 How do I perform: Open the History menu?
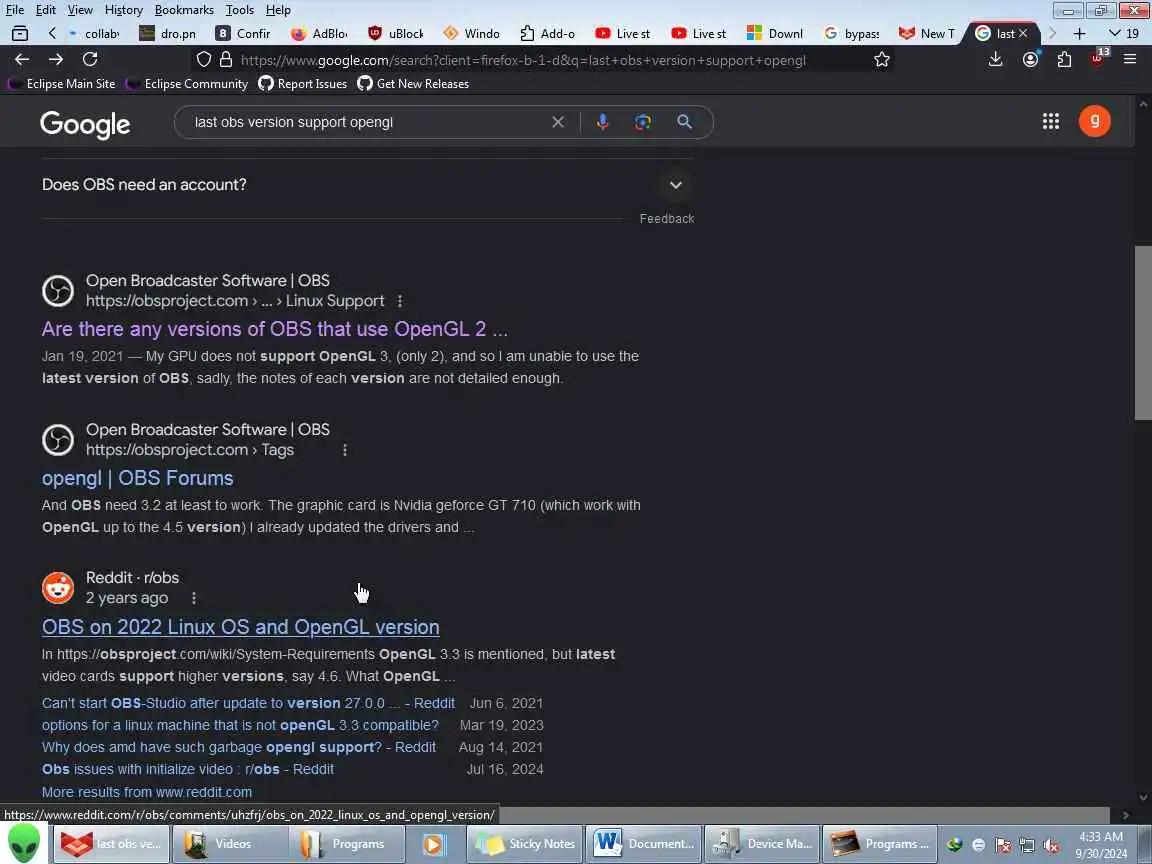(123, 10)
